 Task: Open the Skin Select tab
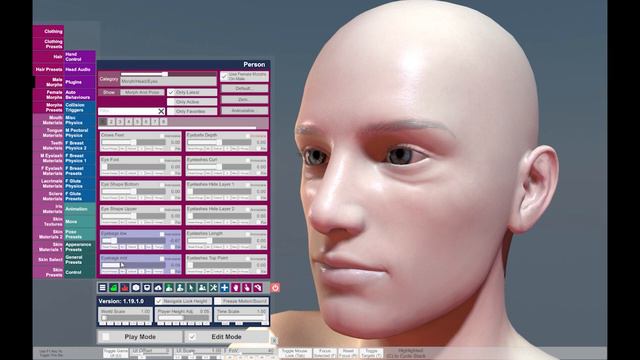click(48, 260)
